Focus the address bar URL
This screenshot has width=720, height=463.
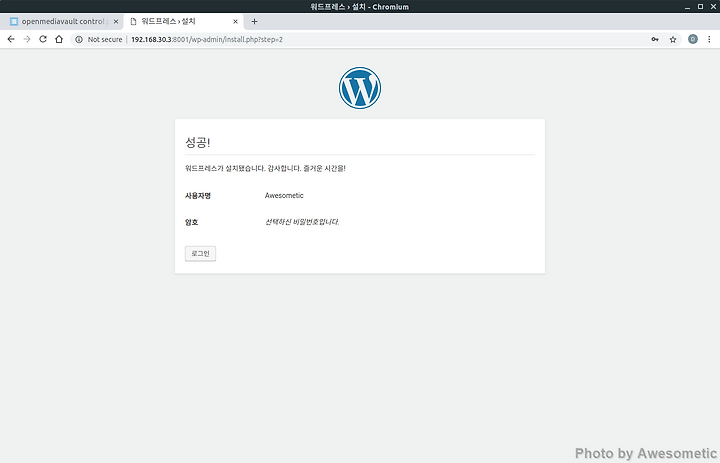tap(207, 40)
